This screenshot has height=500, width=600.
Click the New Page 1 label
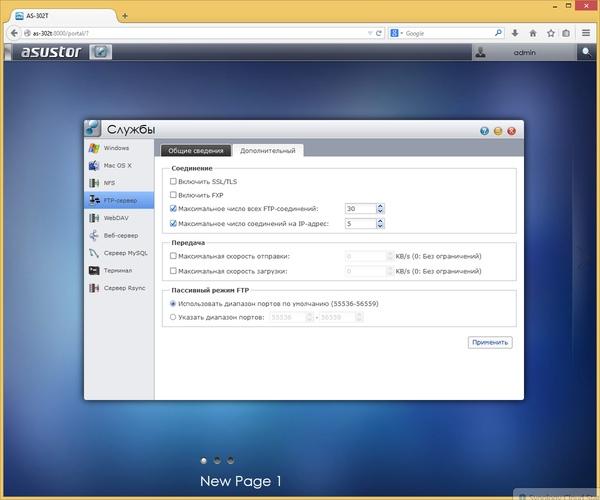click(241, 481)
